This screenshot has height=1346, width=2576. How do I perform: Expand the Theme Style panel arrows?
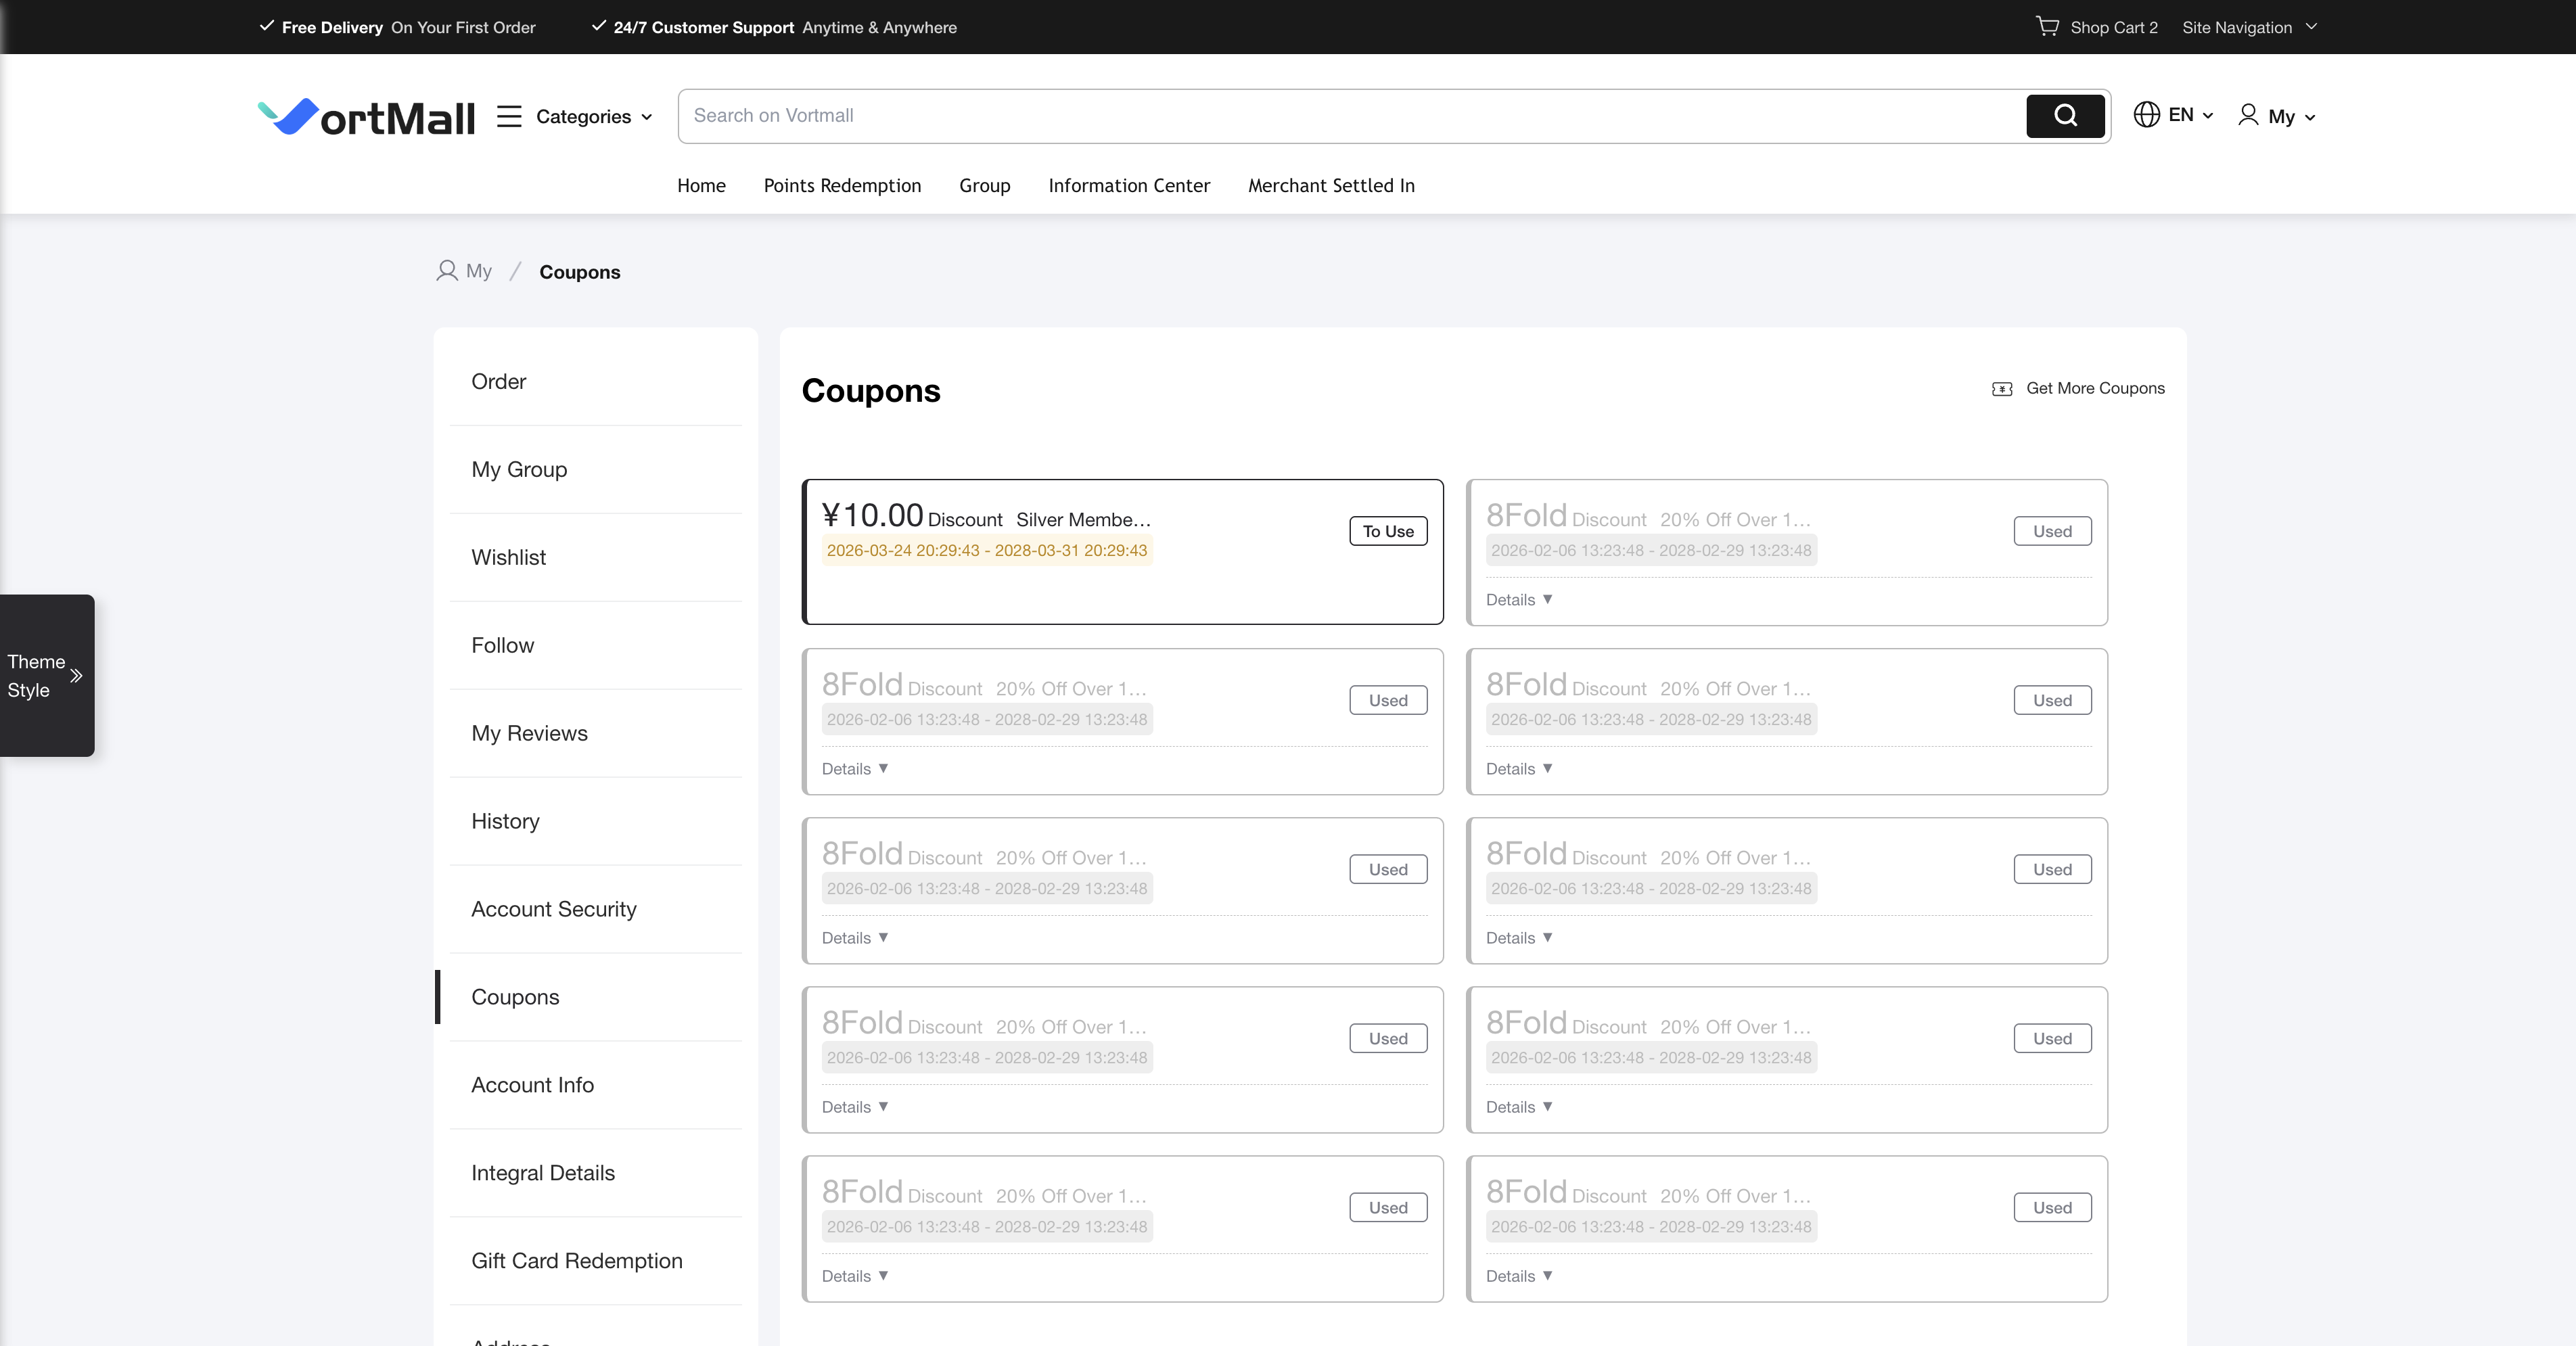click(76, 676)
